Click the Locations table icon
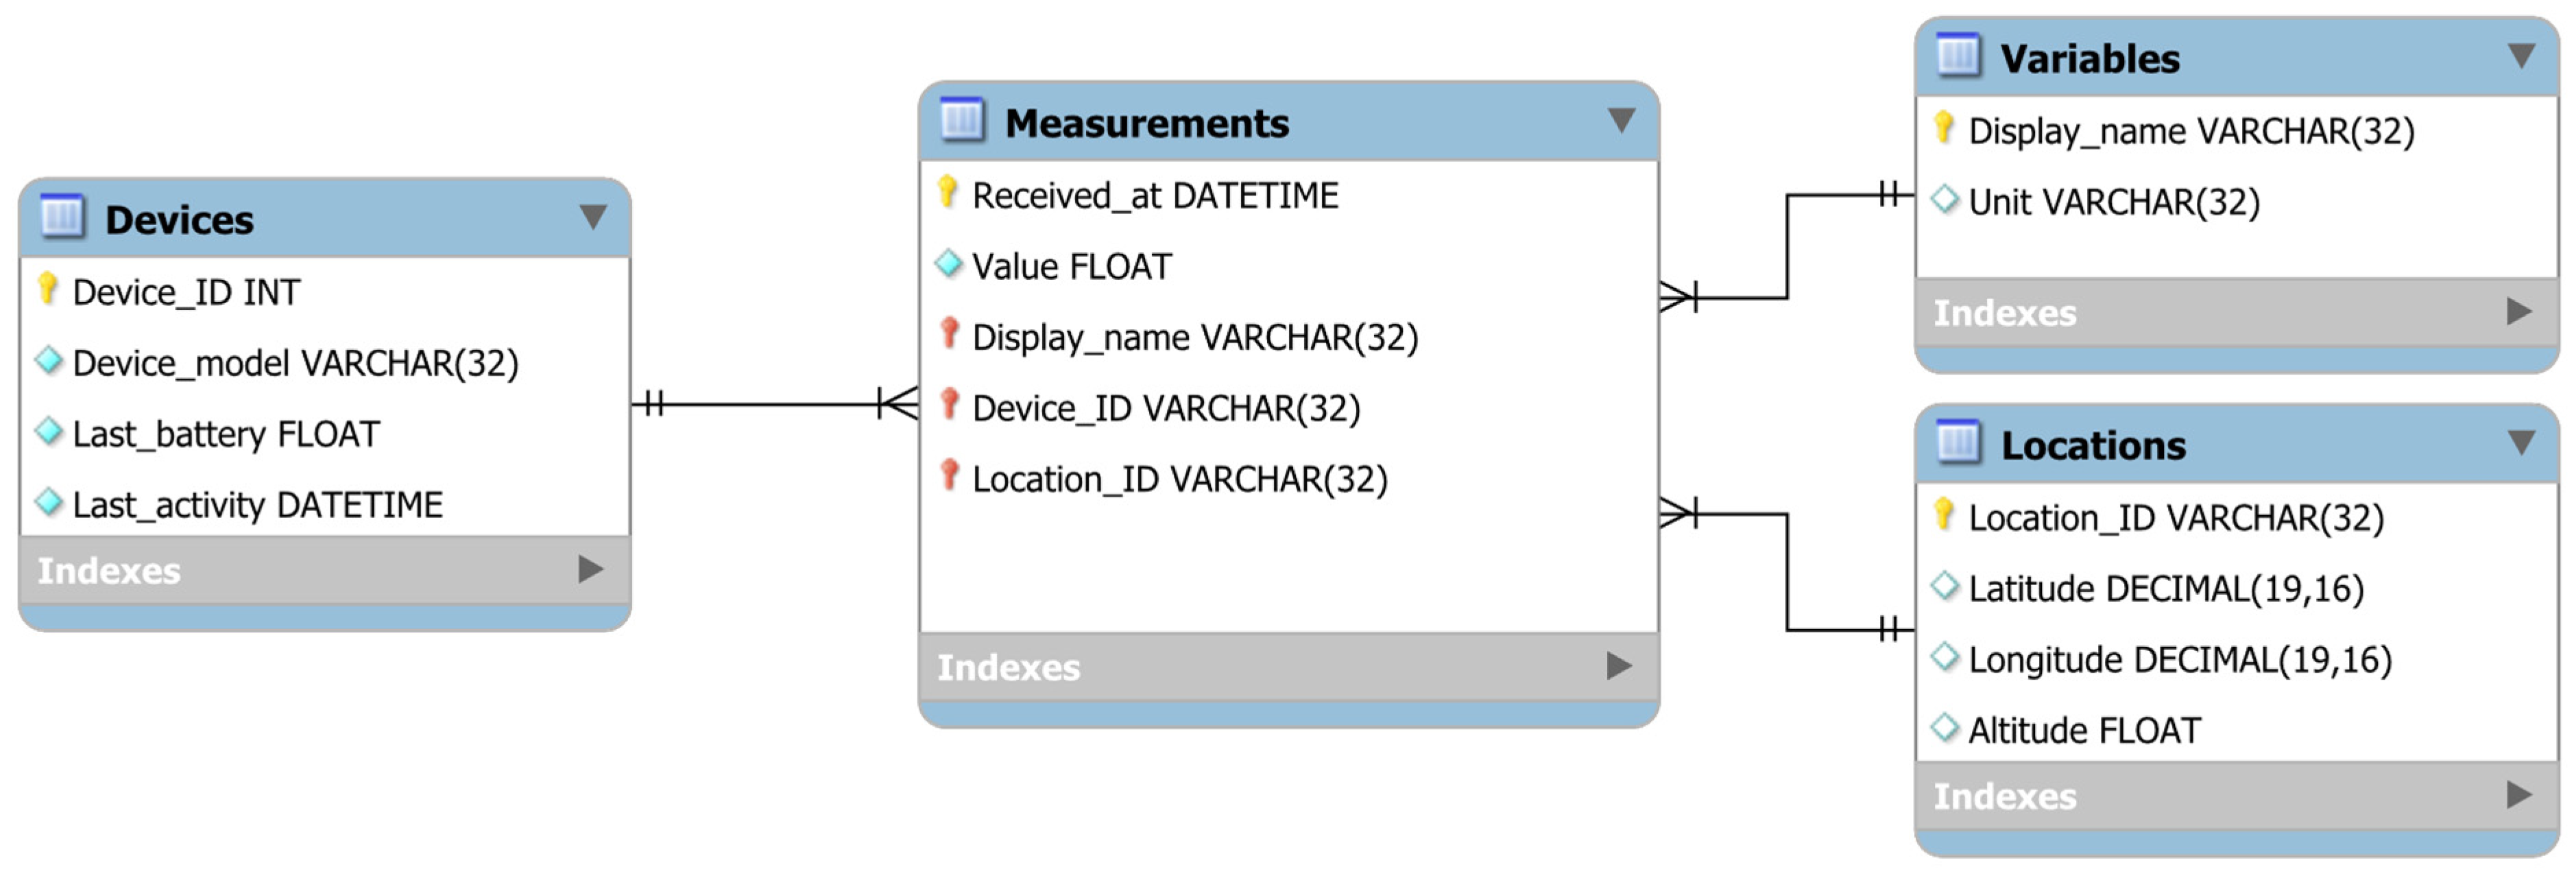This screenshot has height=876, width=2576. (x=1958, y=443)
